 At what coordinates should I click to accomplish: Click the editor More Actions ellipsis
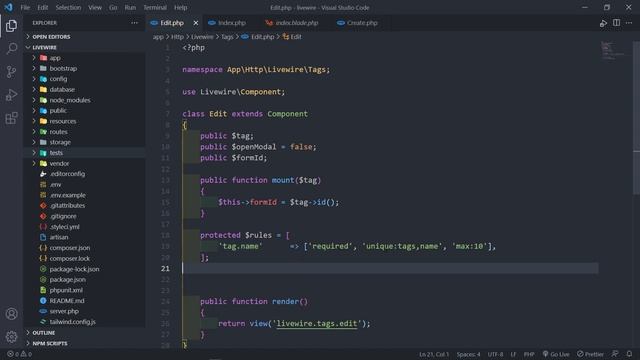(x=629, y=23)
